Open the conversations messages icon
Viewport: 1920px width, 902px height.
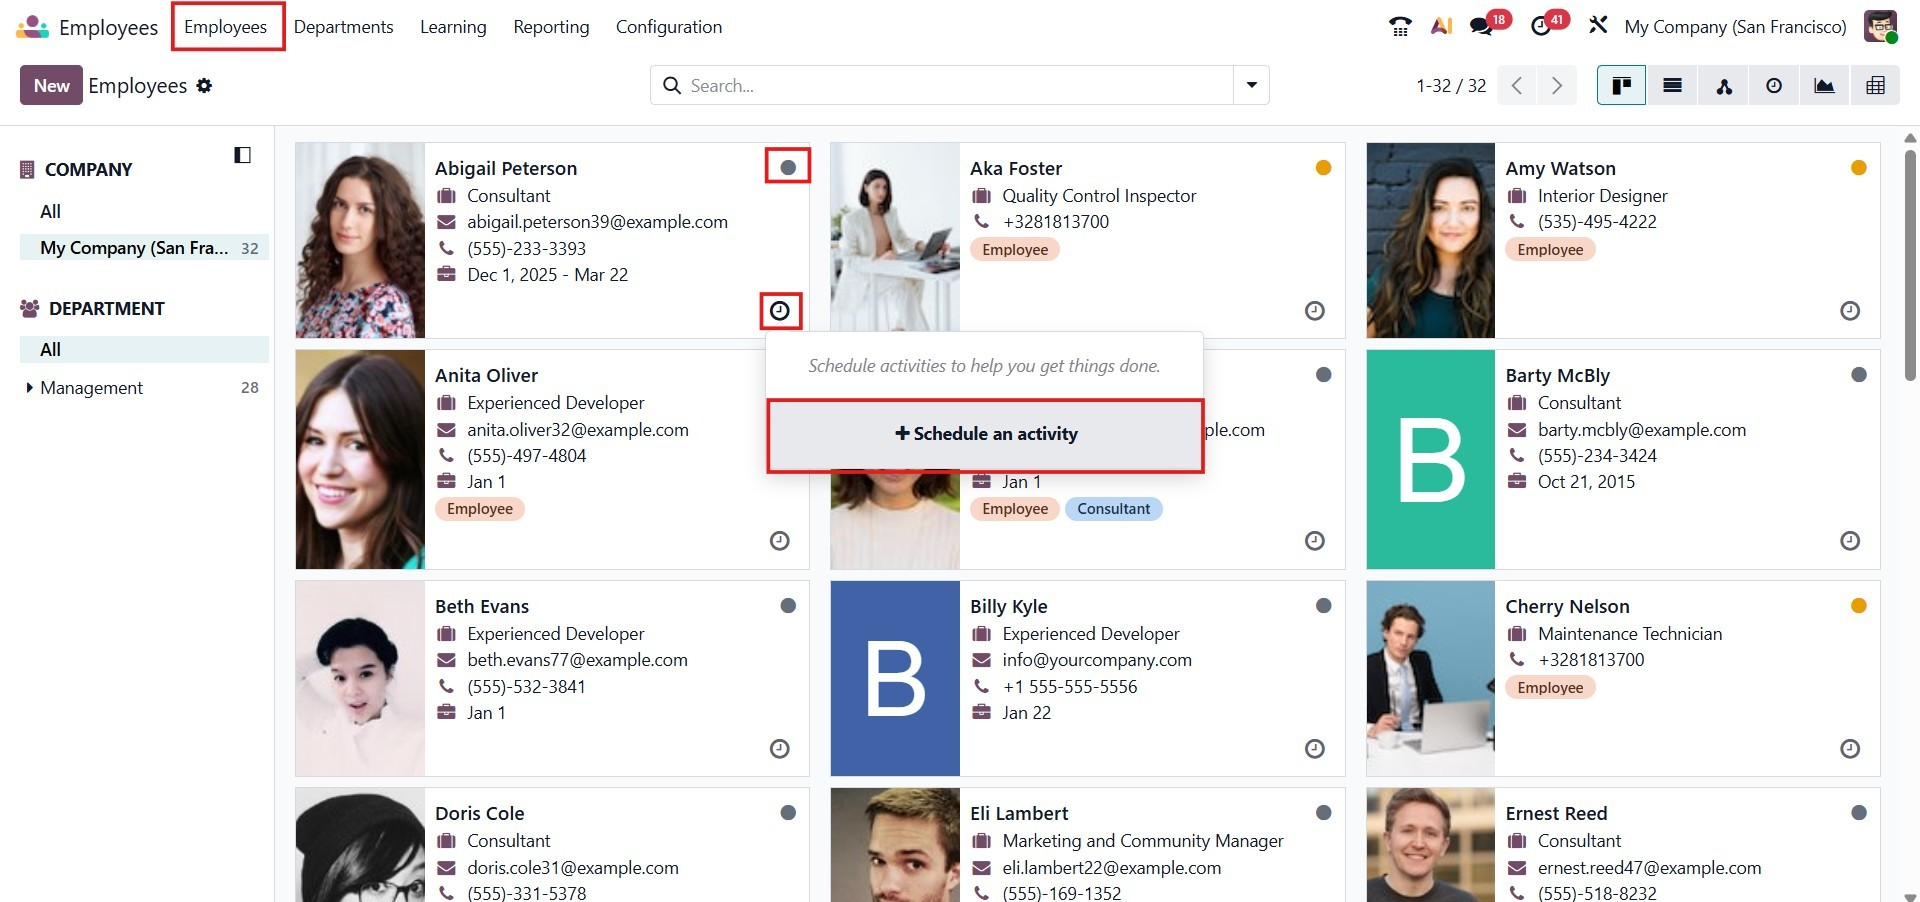1482,27
